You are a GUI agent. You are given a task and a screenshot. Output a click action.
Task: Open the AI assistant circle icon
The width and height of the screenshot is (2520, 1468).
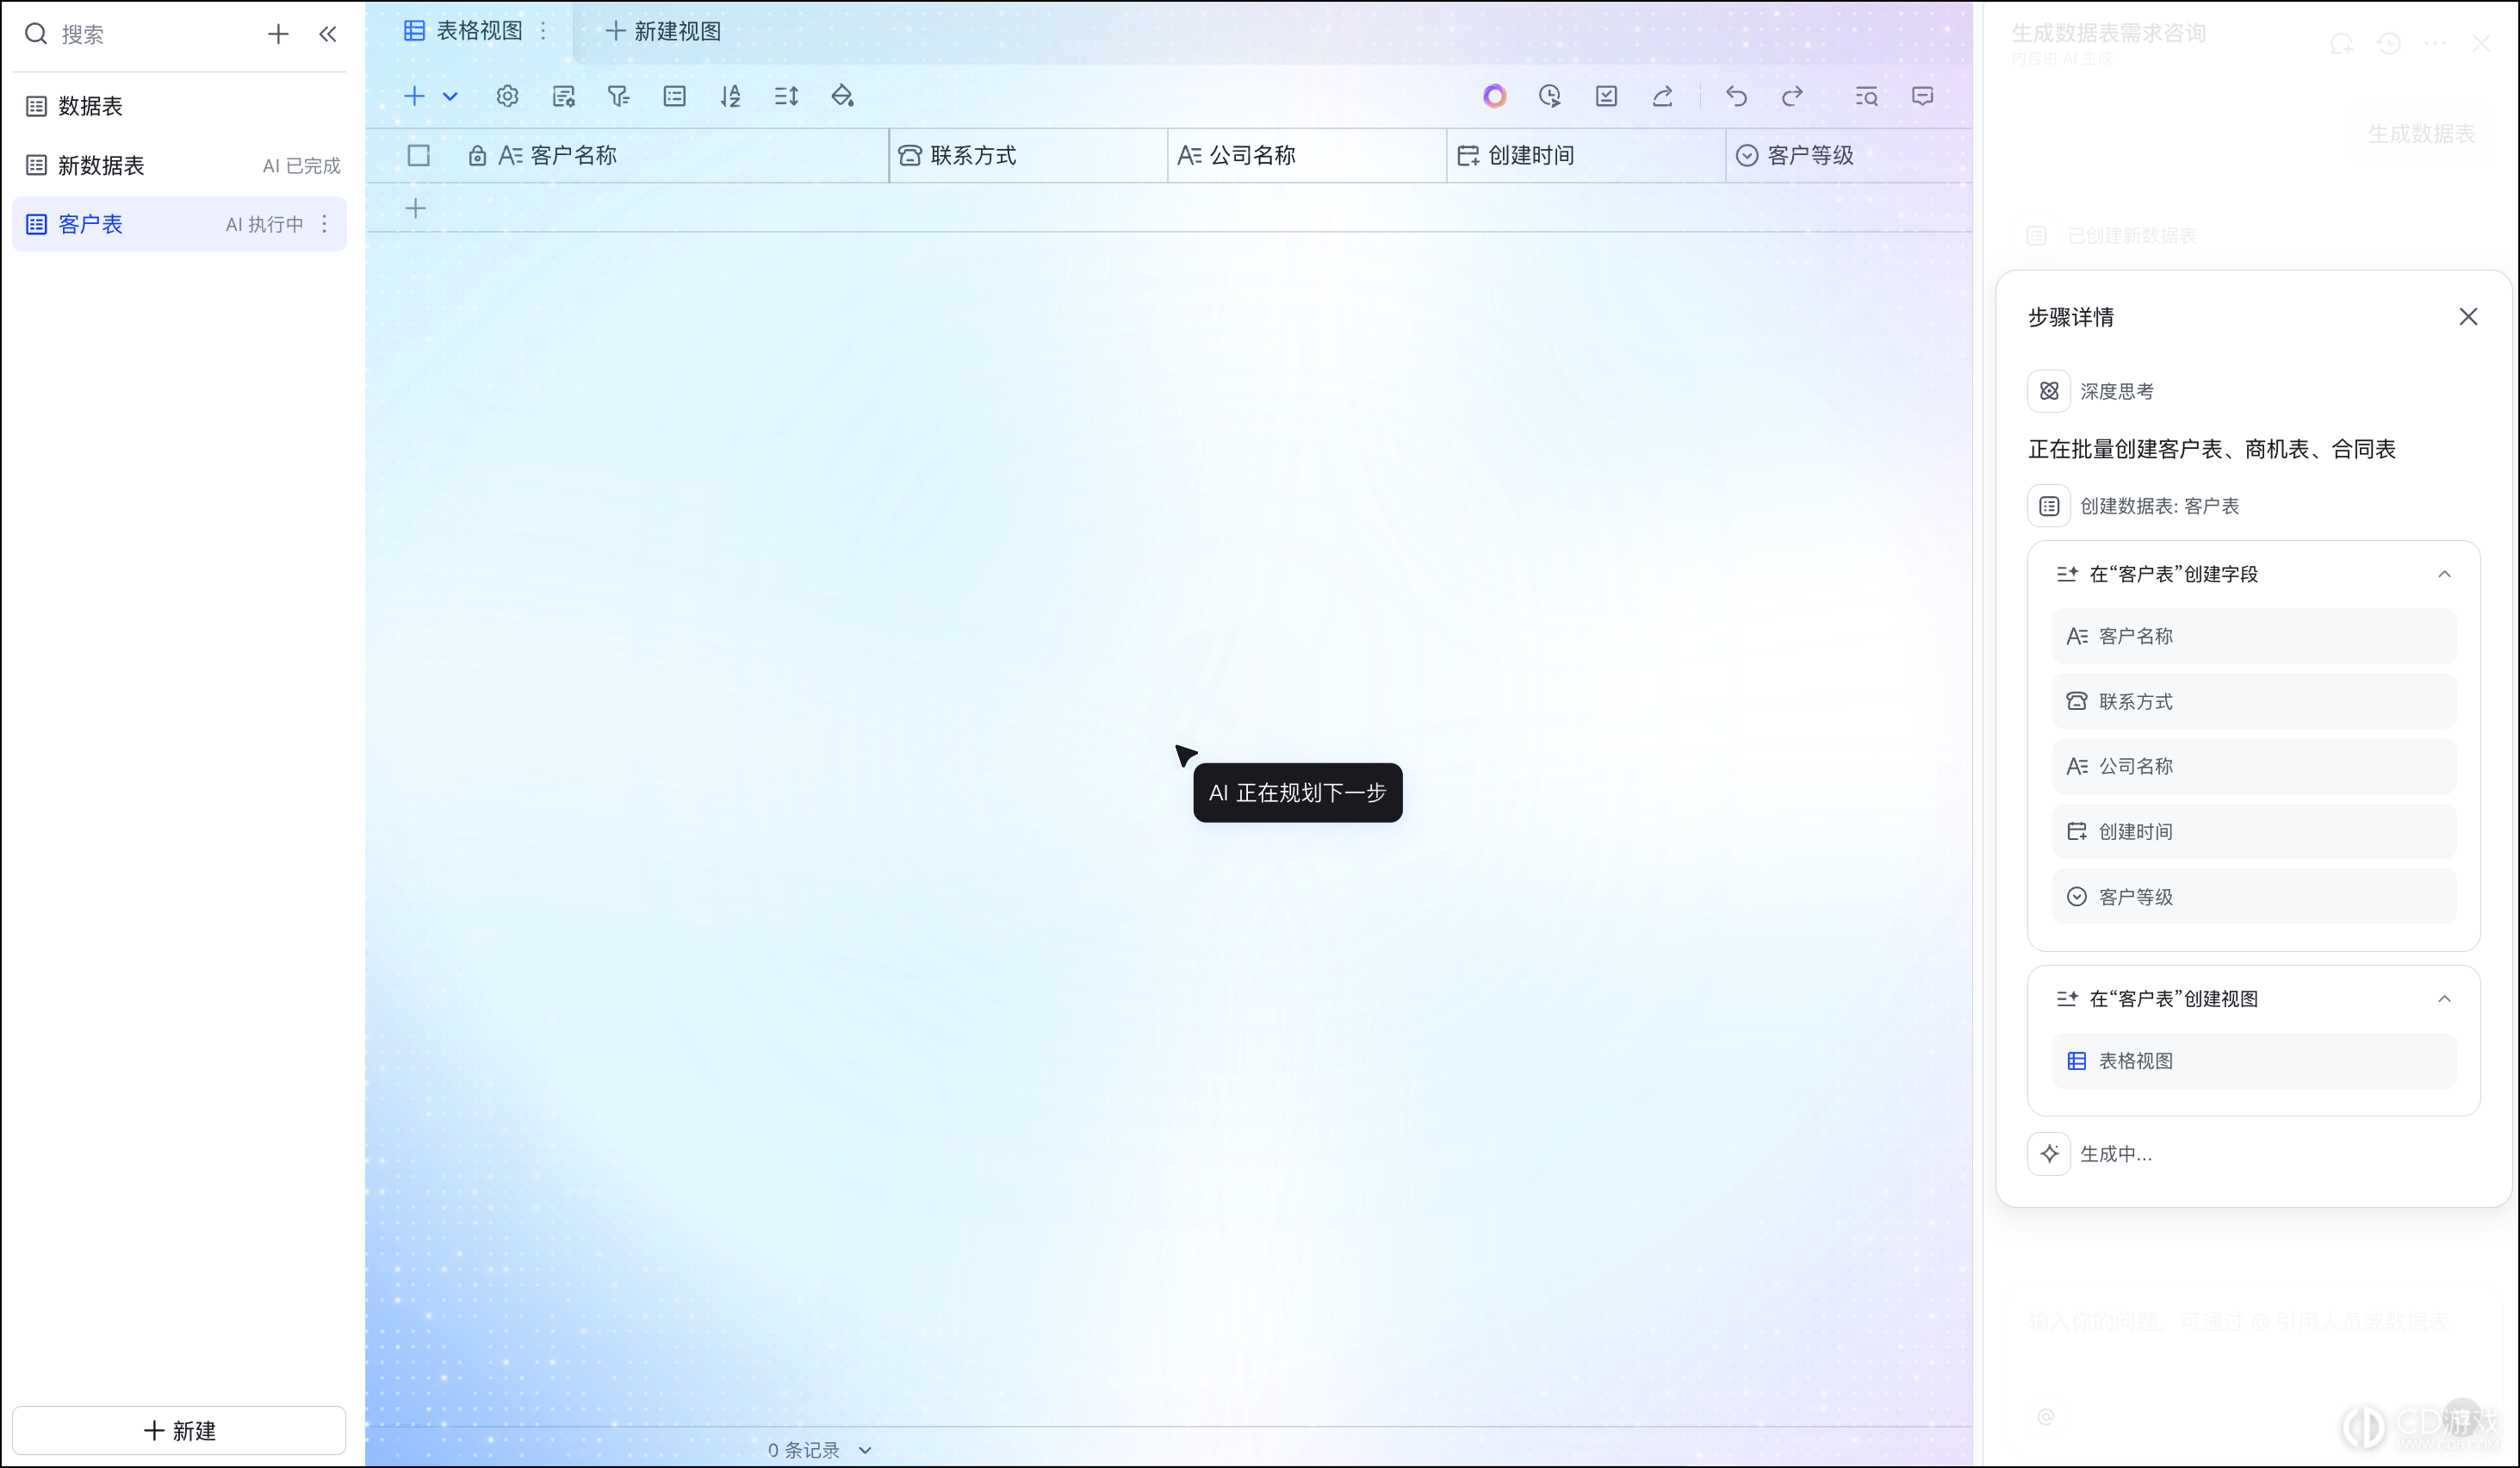tap(1494, 96)
